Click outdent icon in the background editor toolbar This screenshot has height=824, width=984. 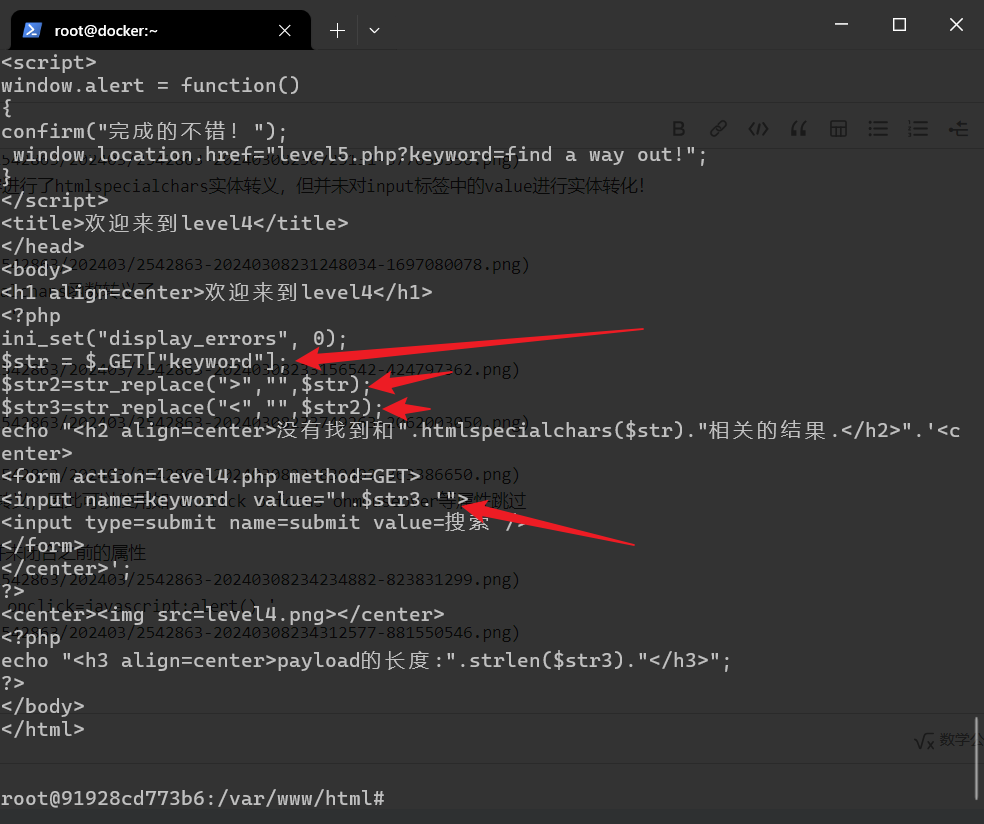[x=958, y=129]
